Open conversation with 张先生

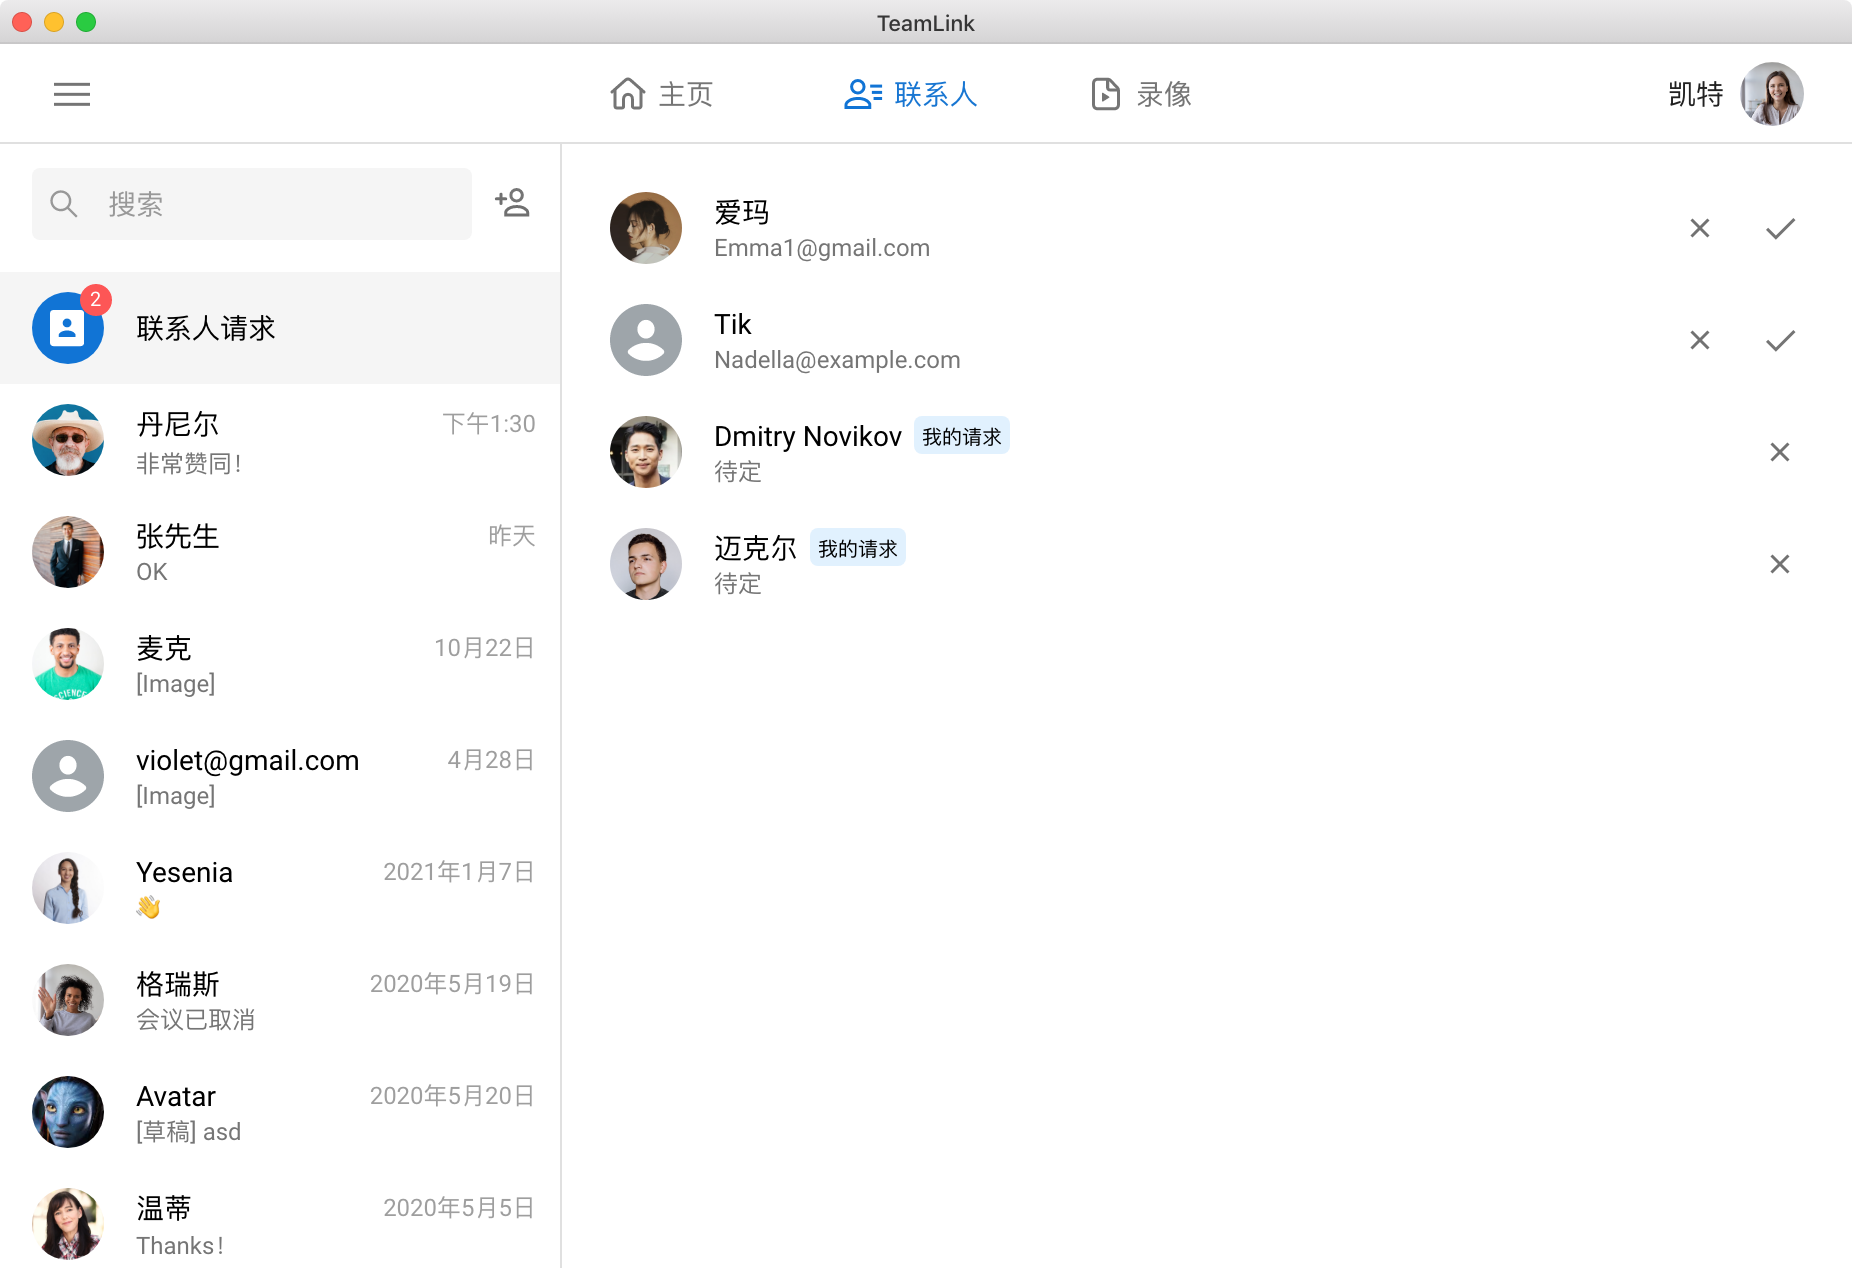point(280,553)
